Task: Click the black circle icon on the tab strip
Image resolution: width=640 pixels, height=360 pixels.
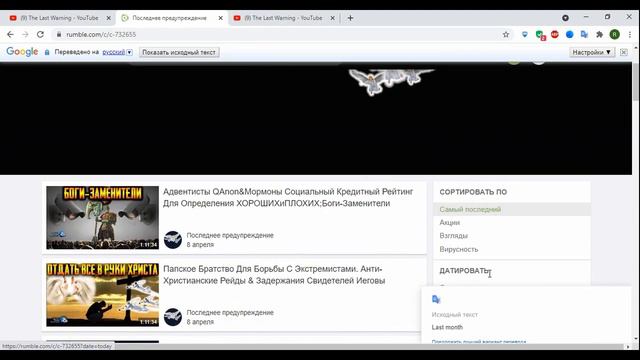Action: [565, 18]
